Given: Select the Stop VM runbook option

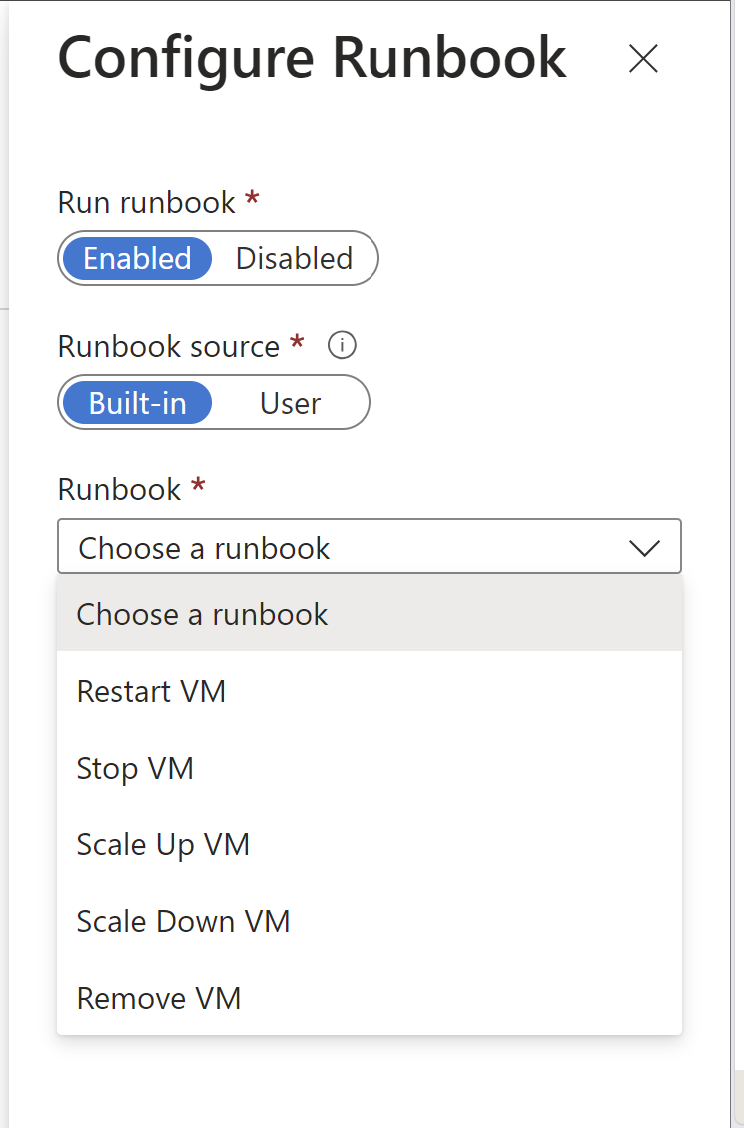Looking at the screenshot, I should point(135,768).
